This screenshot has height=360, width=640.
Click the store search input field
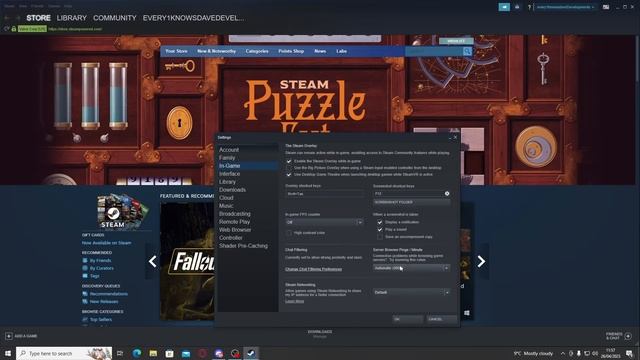pos(434,51)
